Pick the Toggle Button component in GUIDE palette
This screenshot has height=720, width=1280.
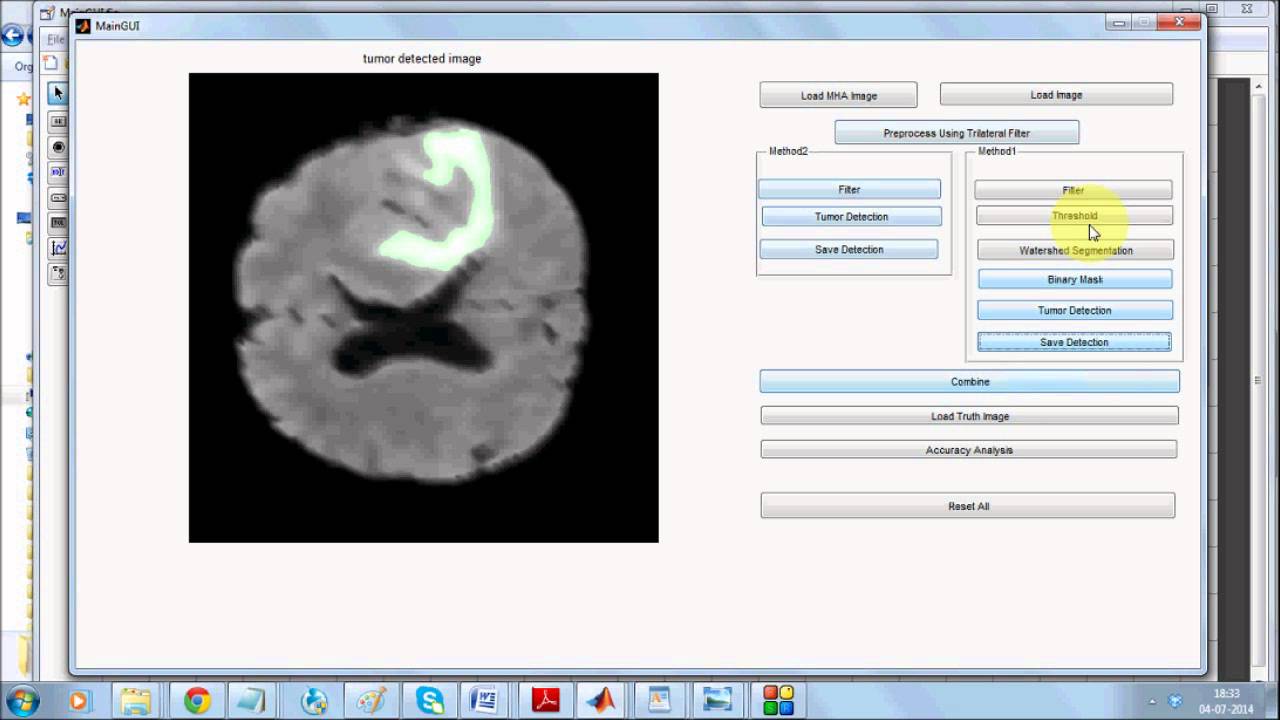[x=58, y=222]
